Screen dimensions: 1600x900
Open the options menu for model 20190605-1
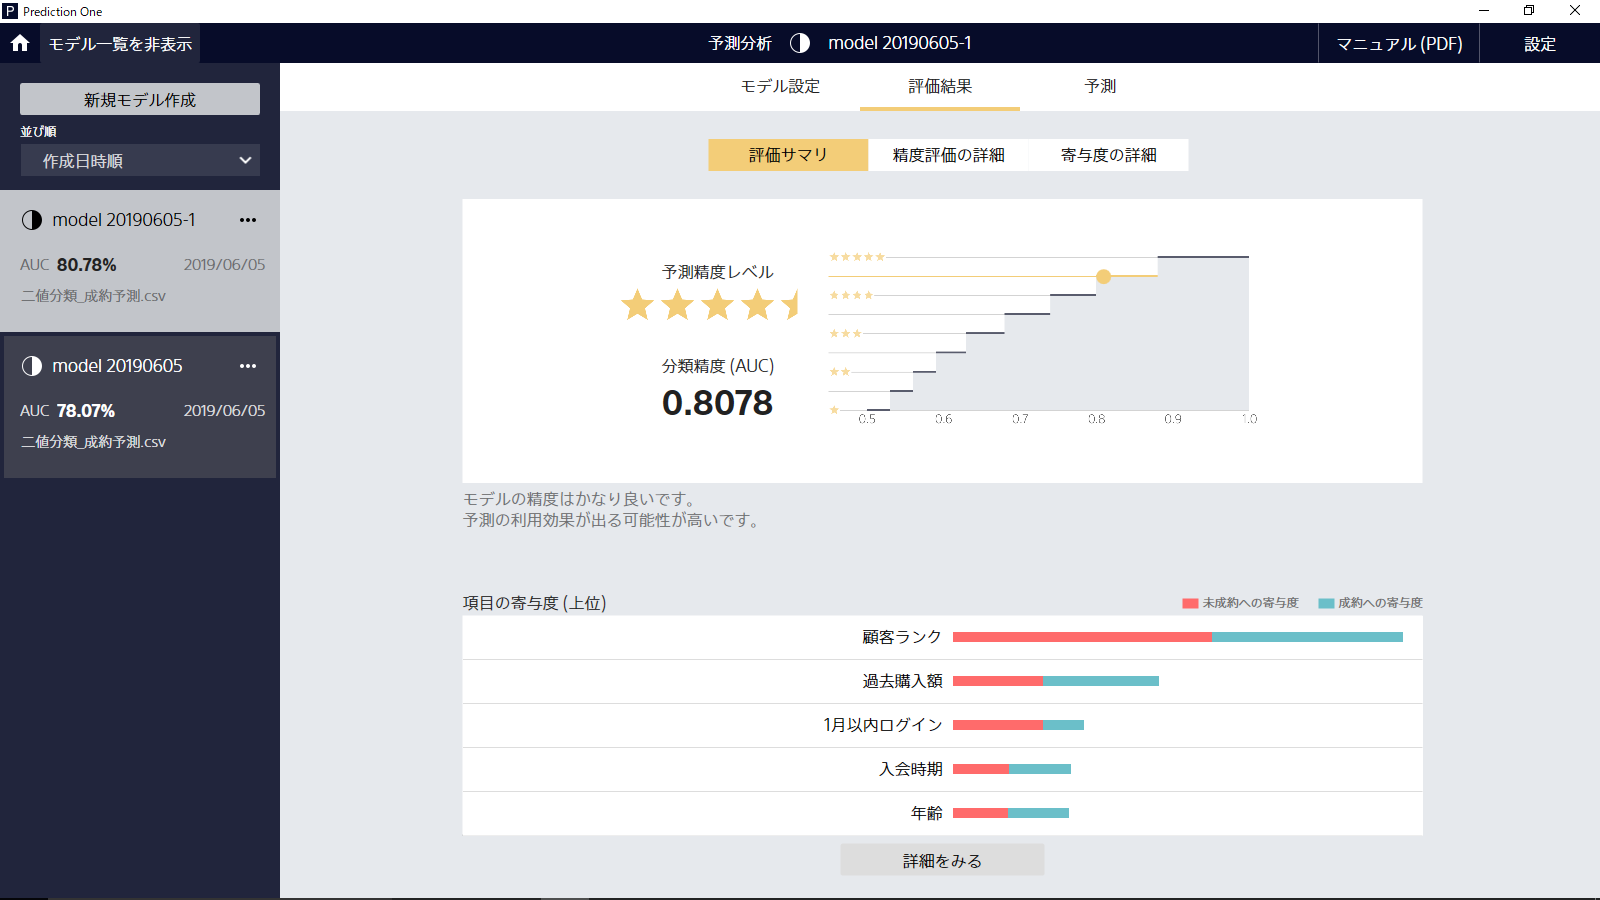(x=247, y=219)
